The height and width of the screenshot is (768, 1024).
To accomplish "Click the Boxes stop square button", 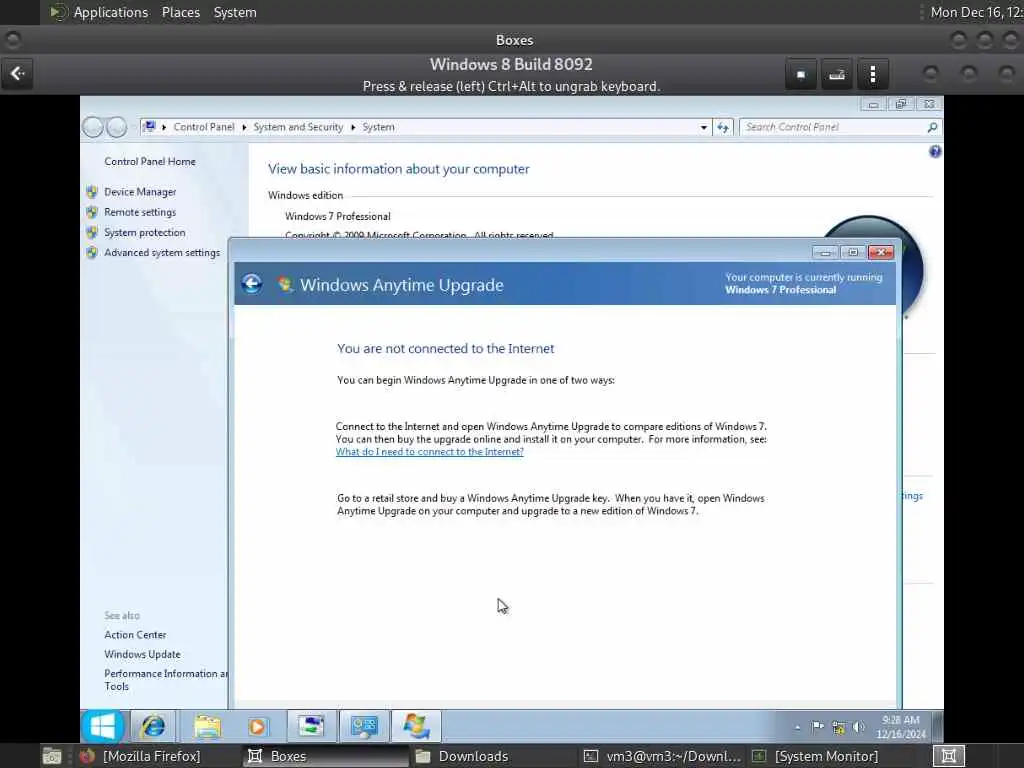I will tap(801, 74).
